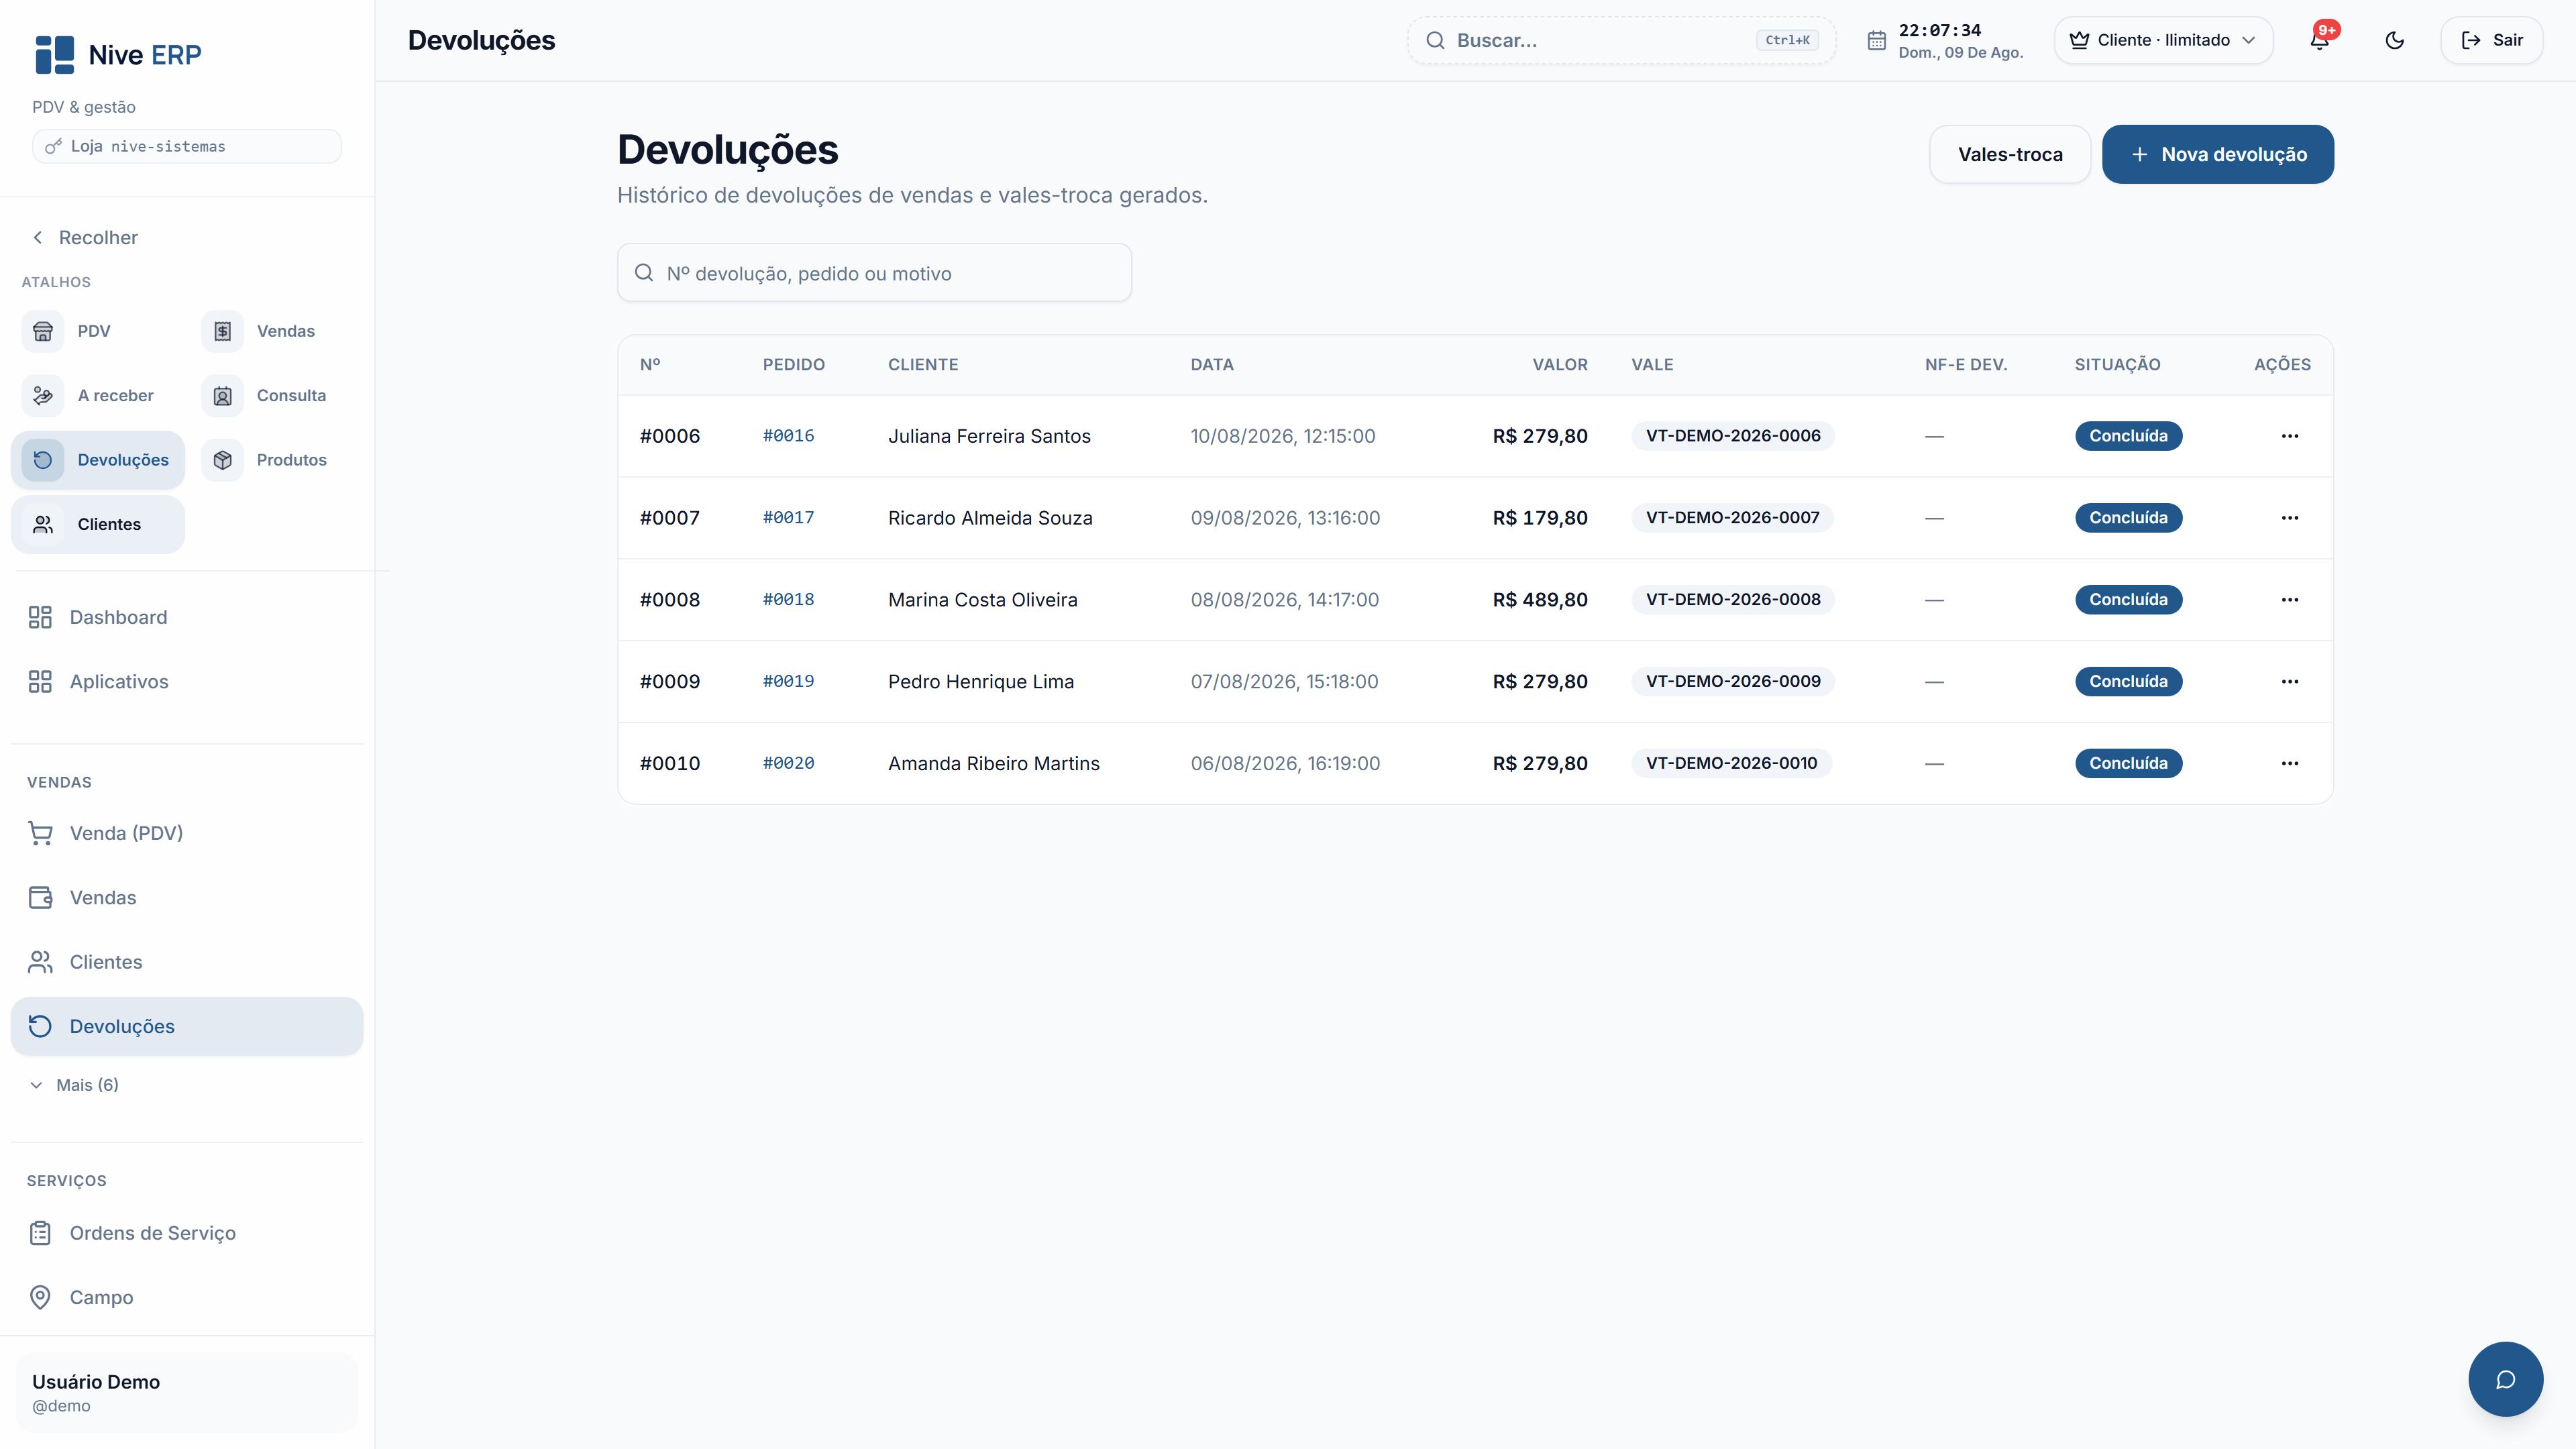The image size is (2576, 1449).
Task: Select the Devoluções shortcut icon
Action: click(x=43, y=460)
